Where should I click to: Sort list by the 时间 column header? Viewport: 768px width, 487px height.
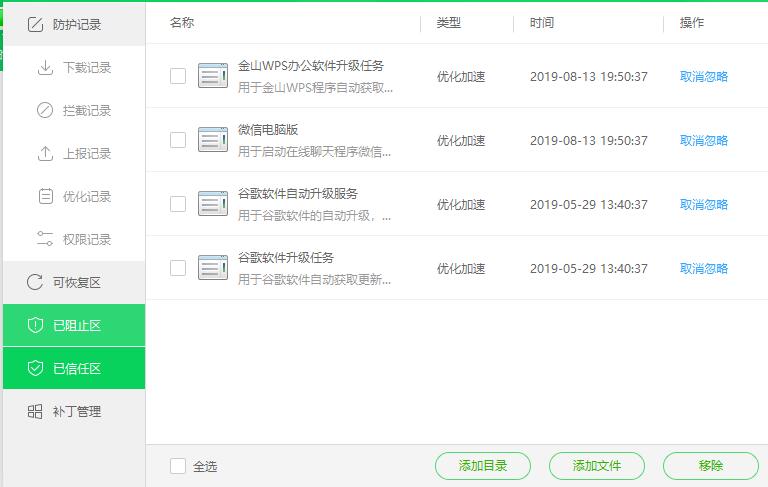coord(542,23)
